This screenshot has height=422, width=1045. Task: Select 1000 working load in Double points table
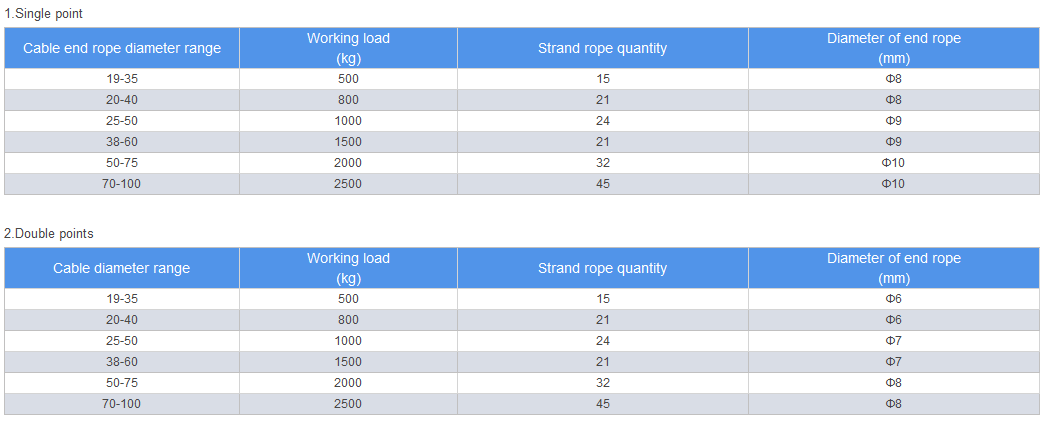click(349, 341)
